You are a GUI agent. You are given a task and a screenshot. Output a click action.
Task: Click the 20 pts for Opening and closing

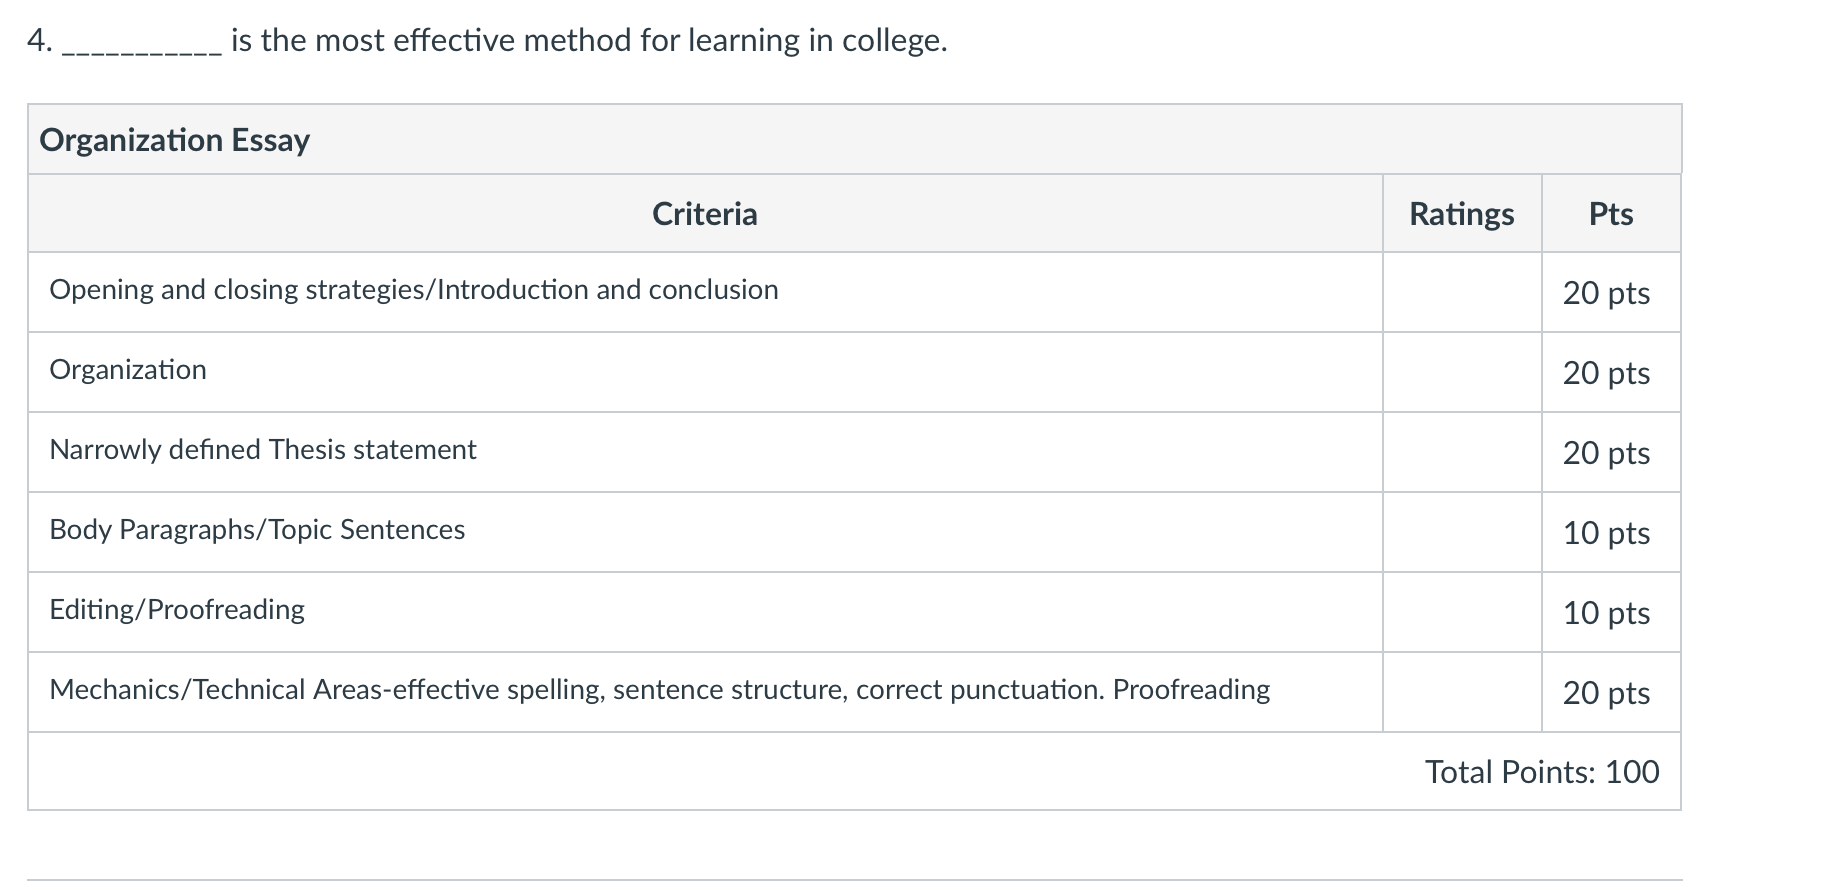1606,293
